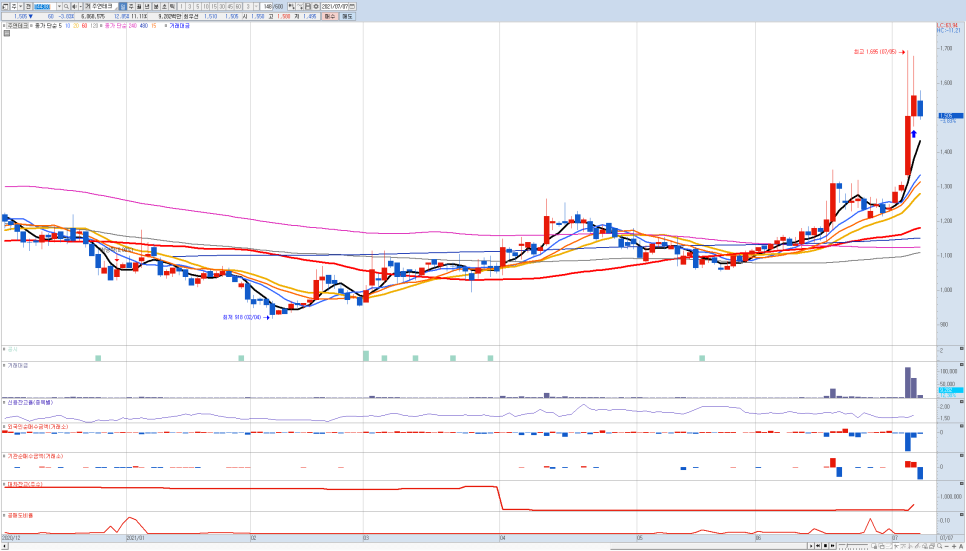966x551 pixels.
Task: Open the interval dropdown after the 3 box
Action: pos(256,6)
